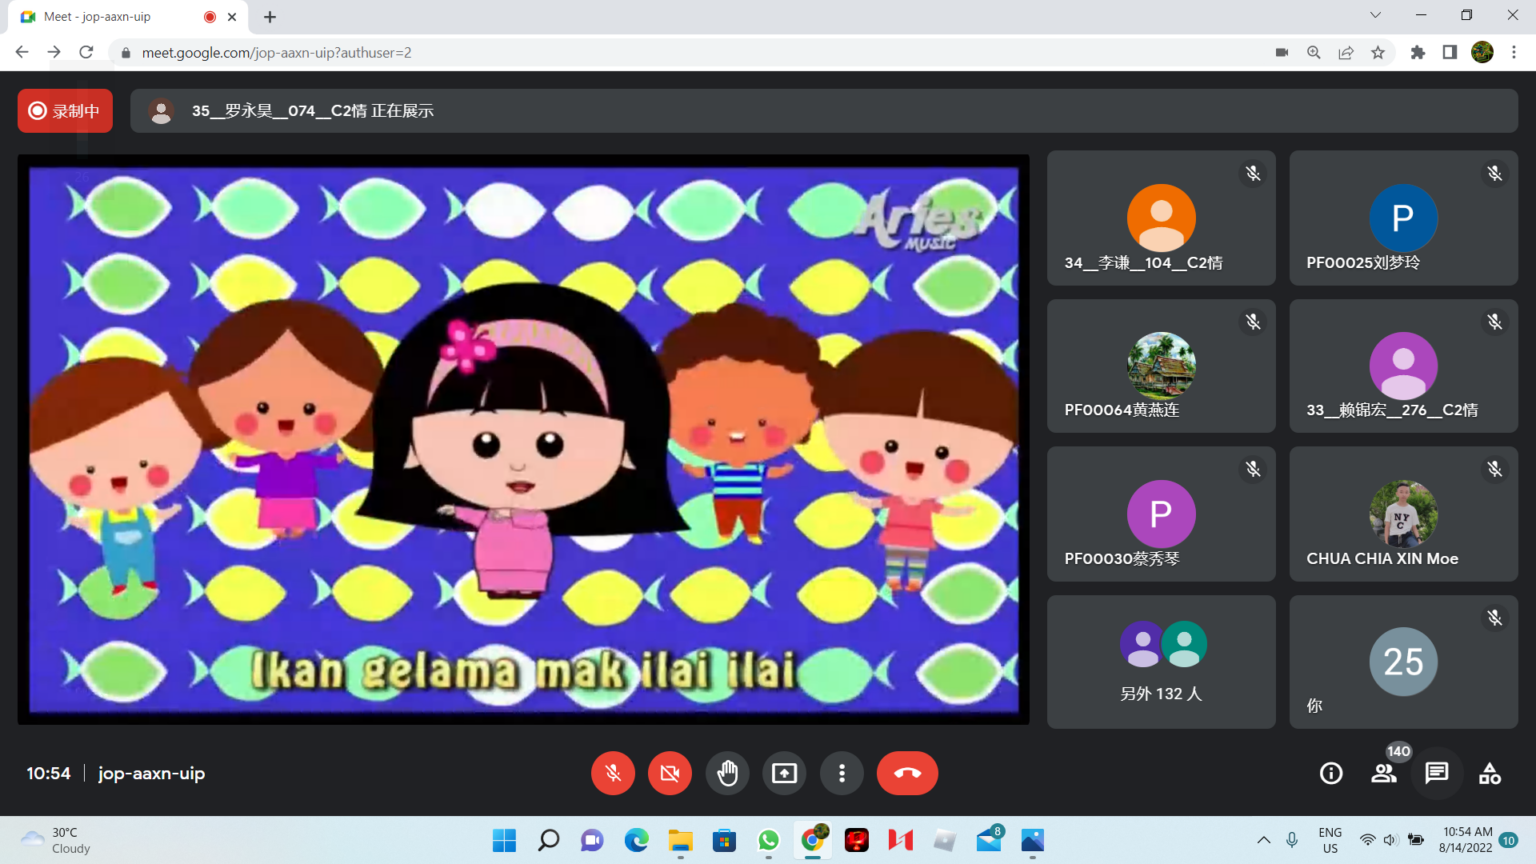The image size is (1536, 864).
Task: Open present now screen share button
Action: 785,773
